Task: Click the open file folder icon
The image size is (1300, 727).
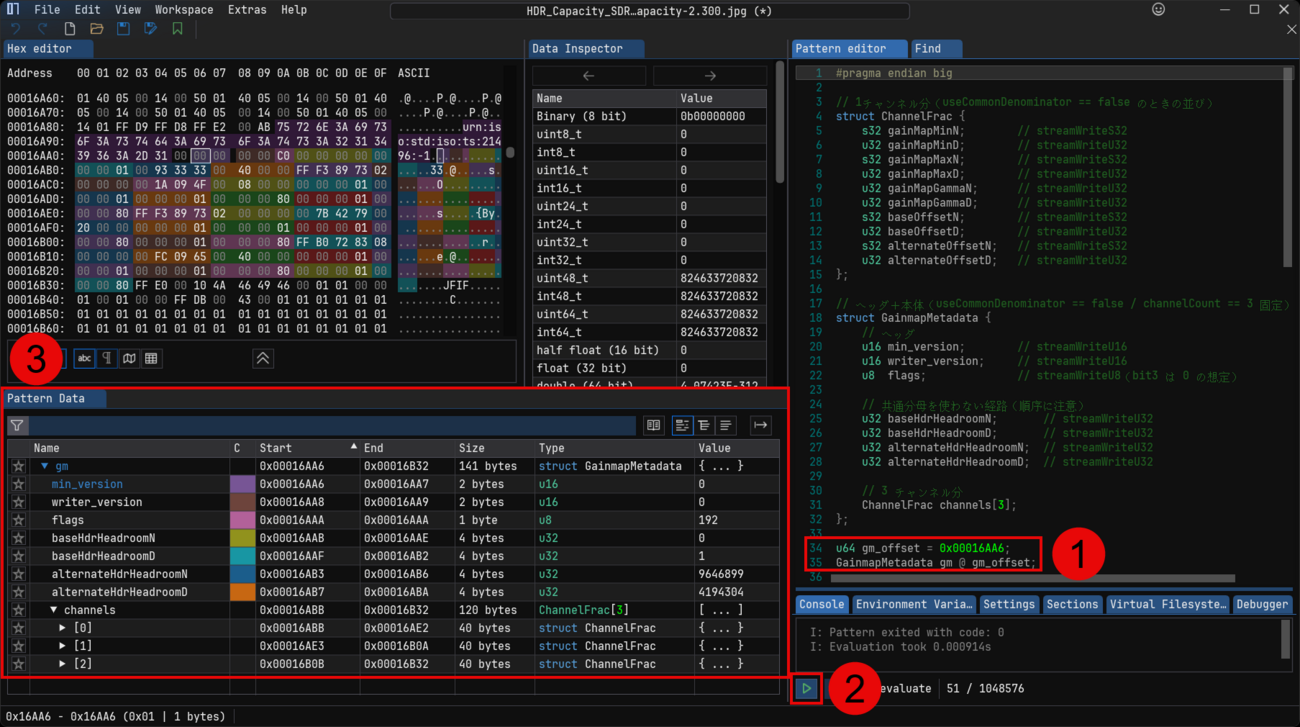Action: (96, 29)
